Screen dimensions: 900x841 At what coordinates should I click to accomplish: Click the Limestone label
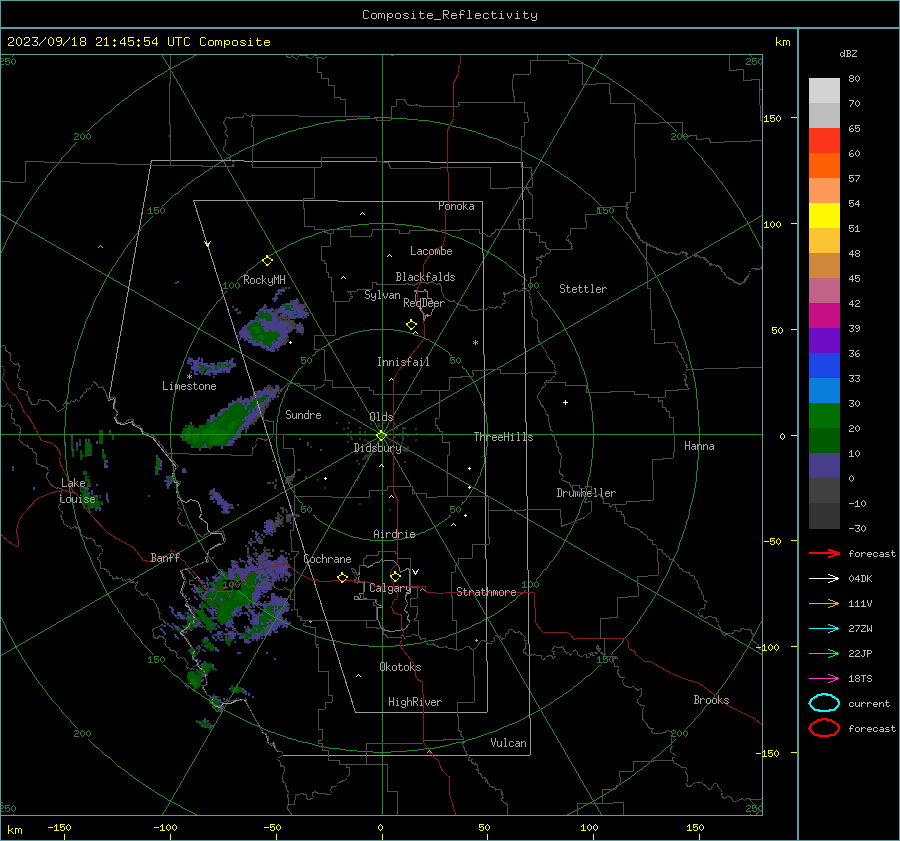[x=189, y=386]
